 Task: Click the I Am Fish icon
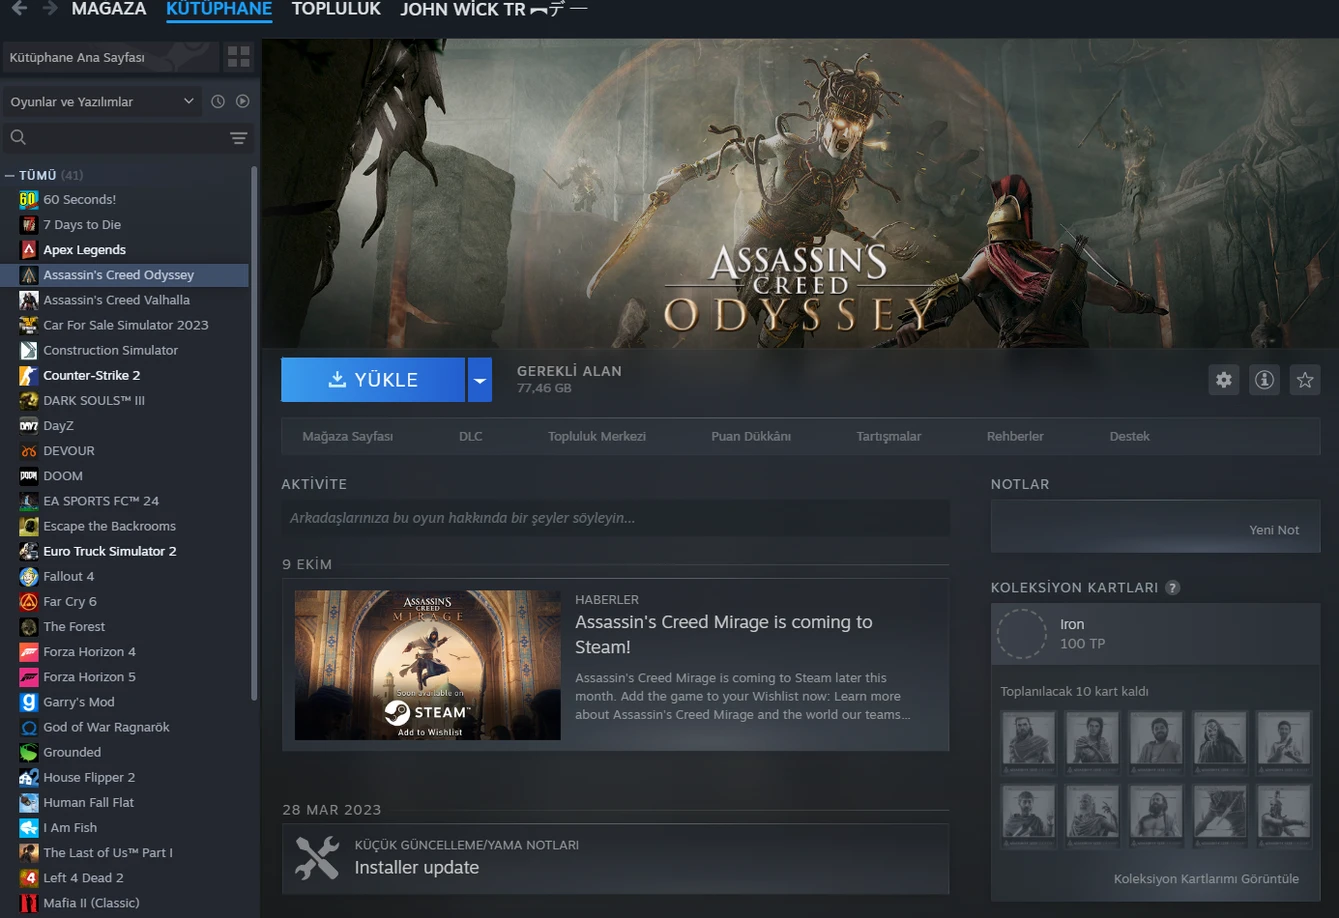29,827
